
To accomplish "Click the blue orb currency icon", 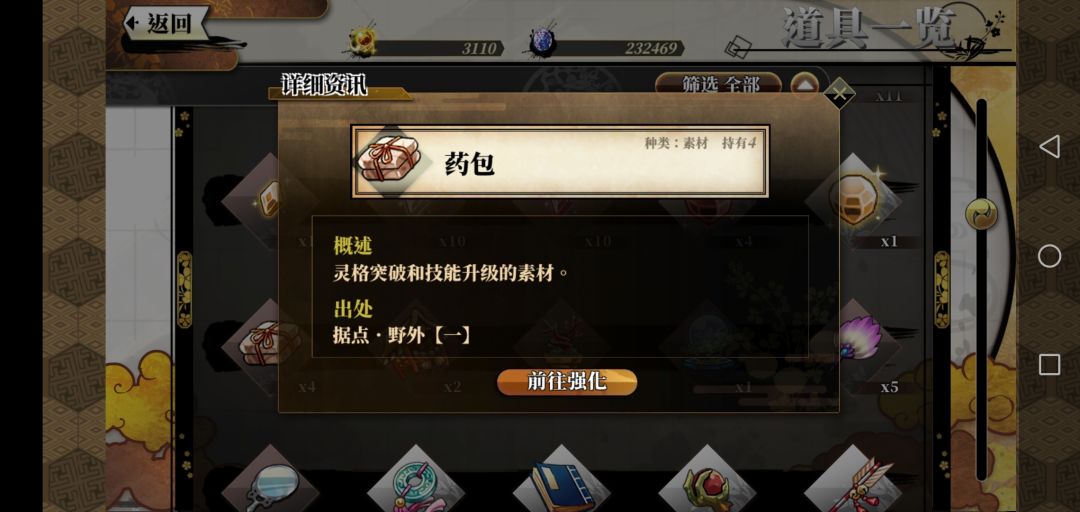I will [543, 43].
